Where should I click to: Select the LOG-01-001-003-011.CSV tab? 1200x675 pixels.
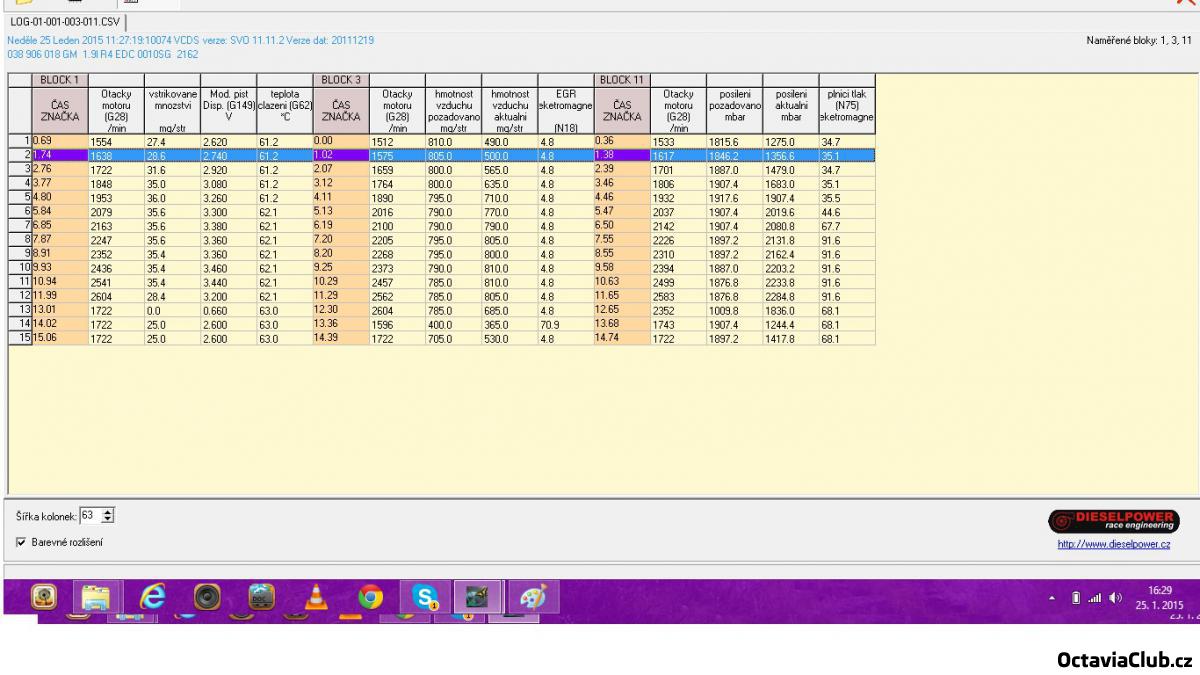66,21
